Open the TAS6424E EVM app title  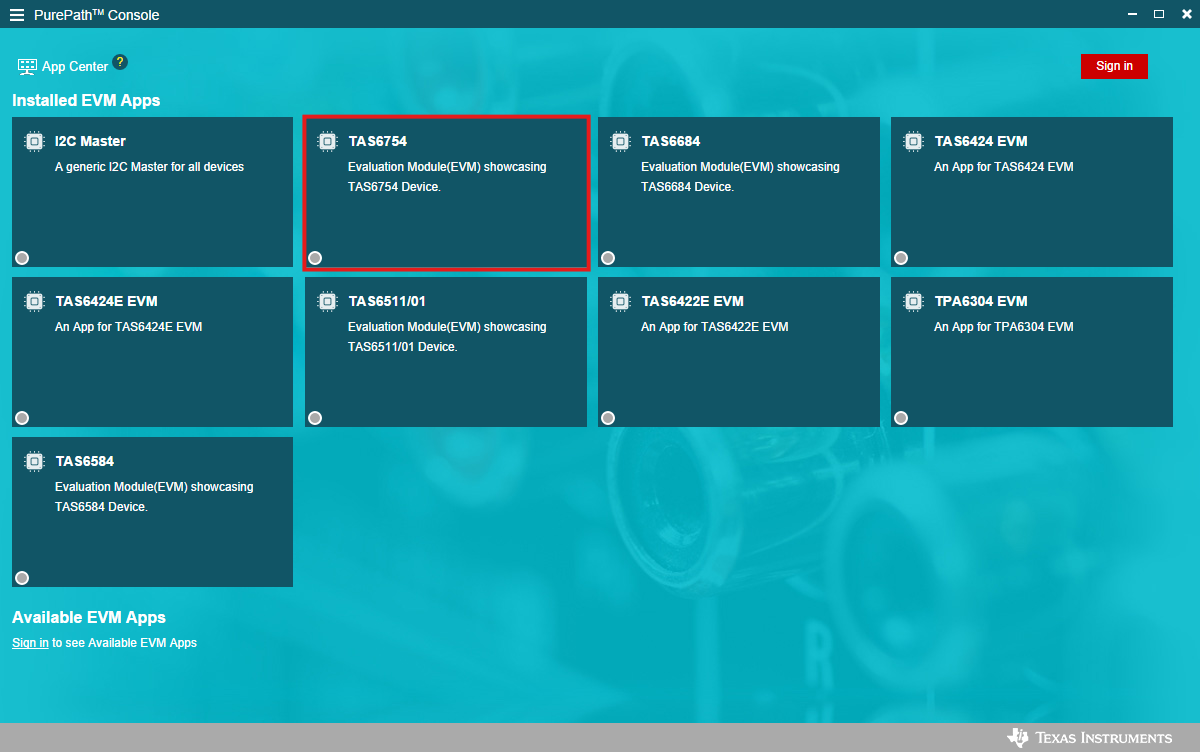point(106,301)
